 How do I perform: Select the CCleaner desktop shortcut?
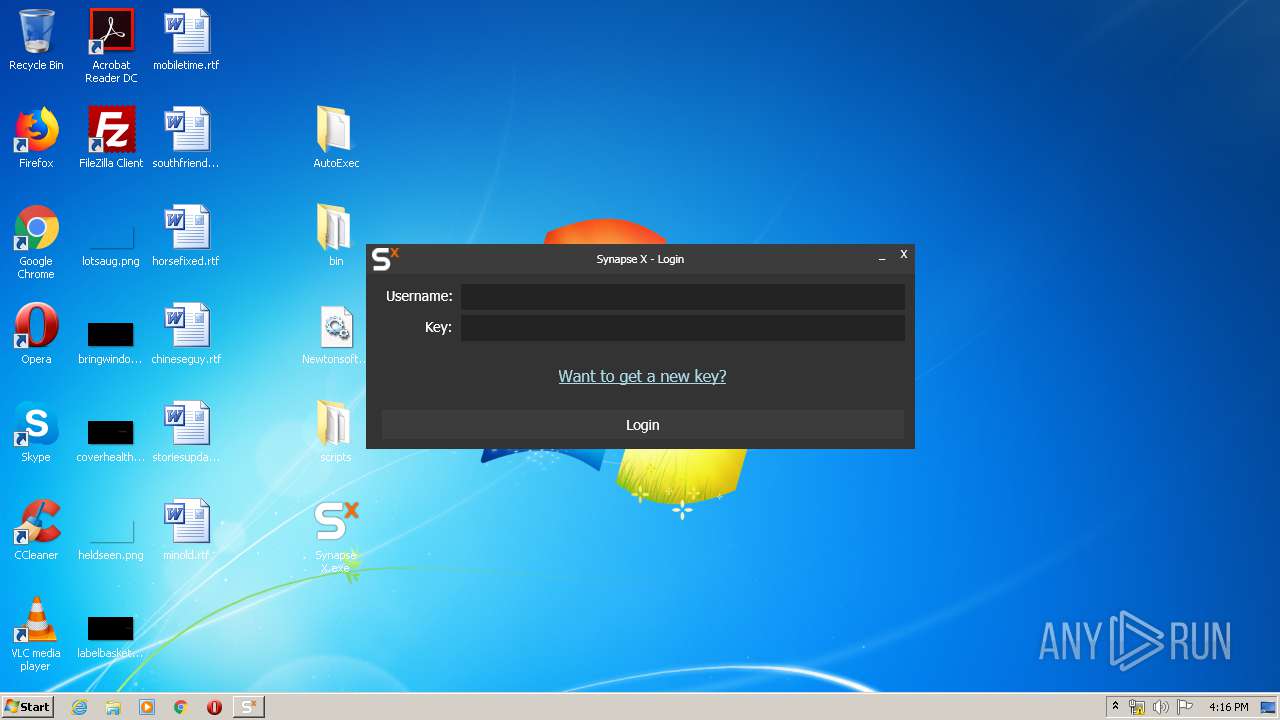[36, 530]
